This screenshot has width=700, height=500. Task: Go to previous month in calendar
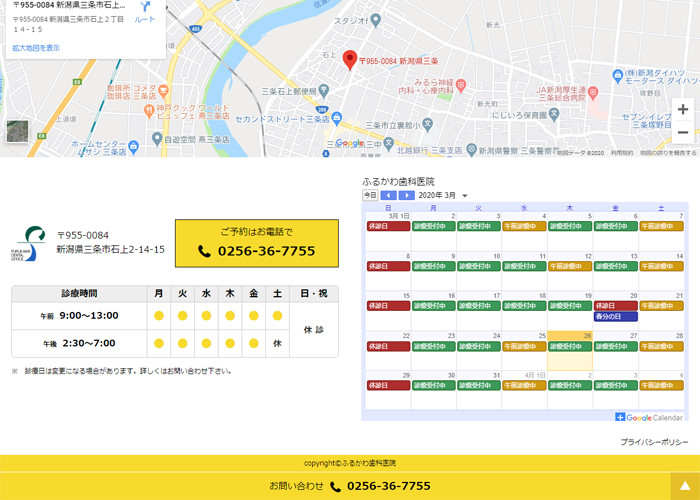(x=388, y=195)
